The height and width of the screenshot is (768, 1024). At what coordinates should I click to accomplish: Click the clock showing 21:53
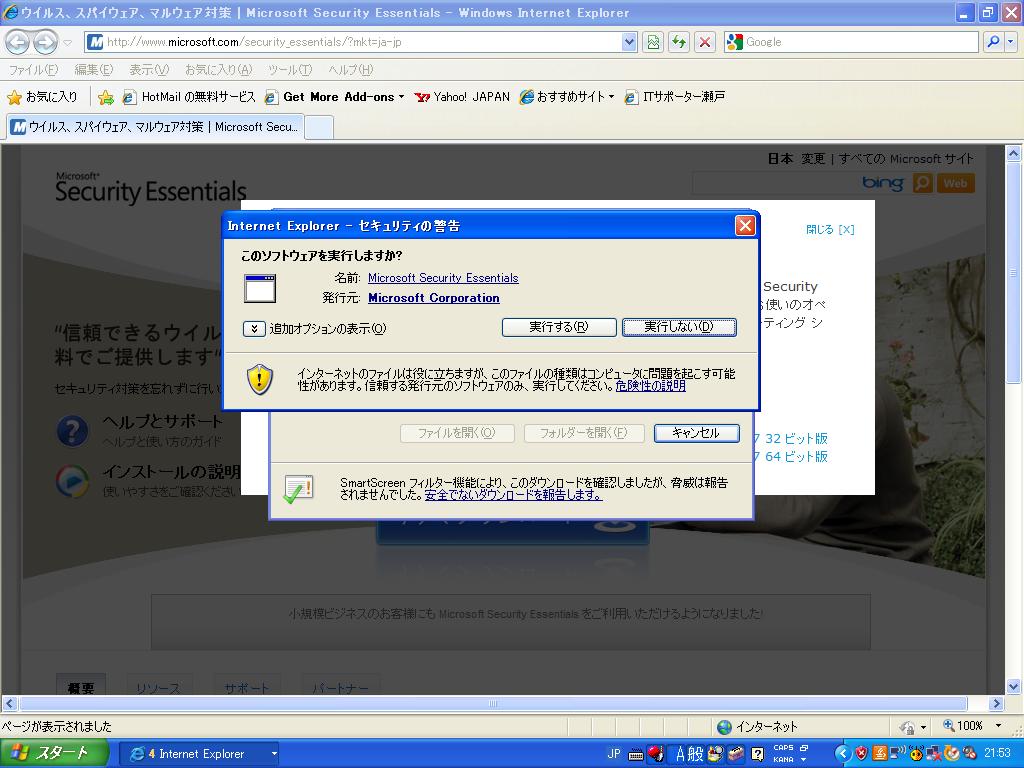tap(997, 753)
